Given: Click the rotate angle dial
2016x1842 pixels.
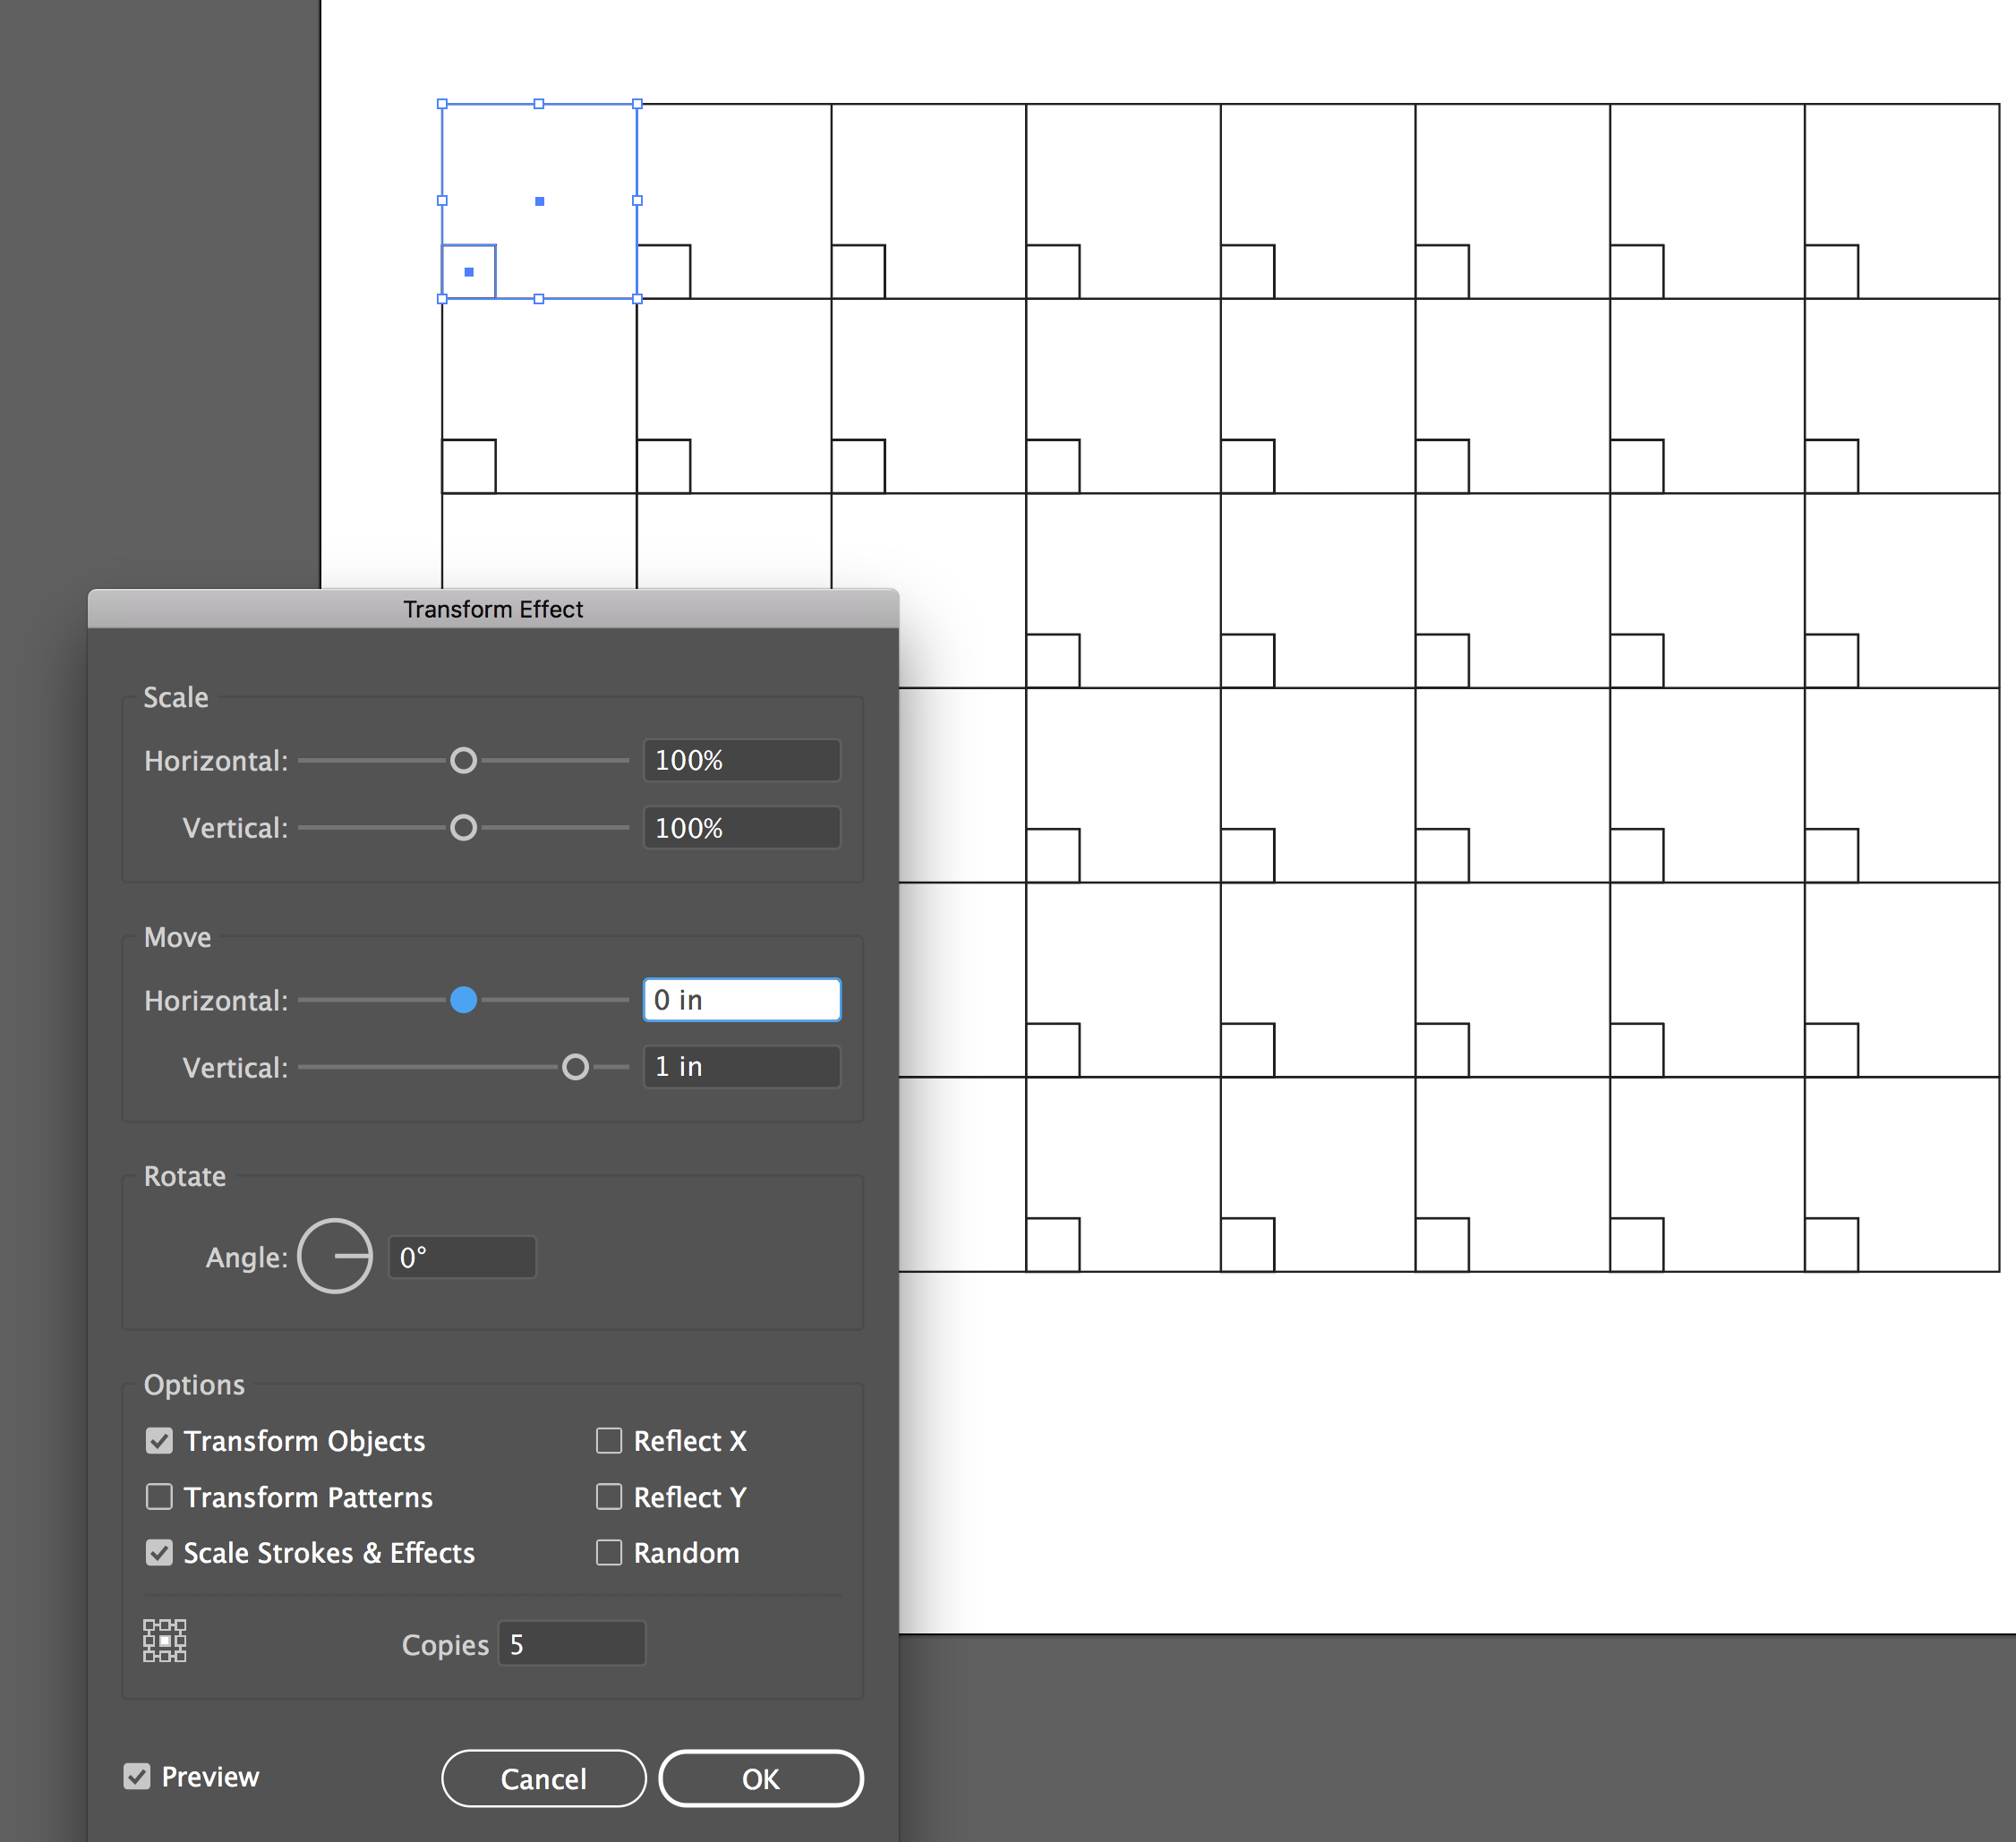Looking at the screenshot, I should [335, 1257].
